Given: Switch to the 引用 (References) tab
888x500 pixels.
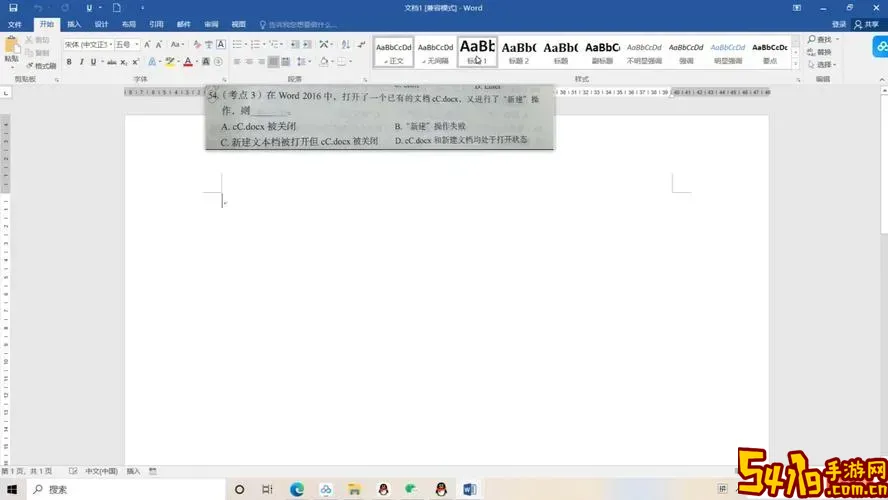Looking at the screenshot, I should pyautogui.click(x=156, y=24).
